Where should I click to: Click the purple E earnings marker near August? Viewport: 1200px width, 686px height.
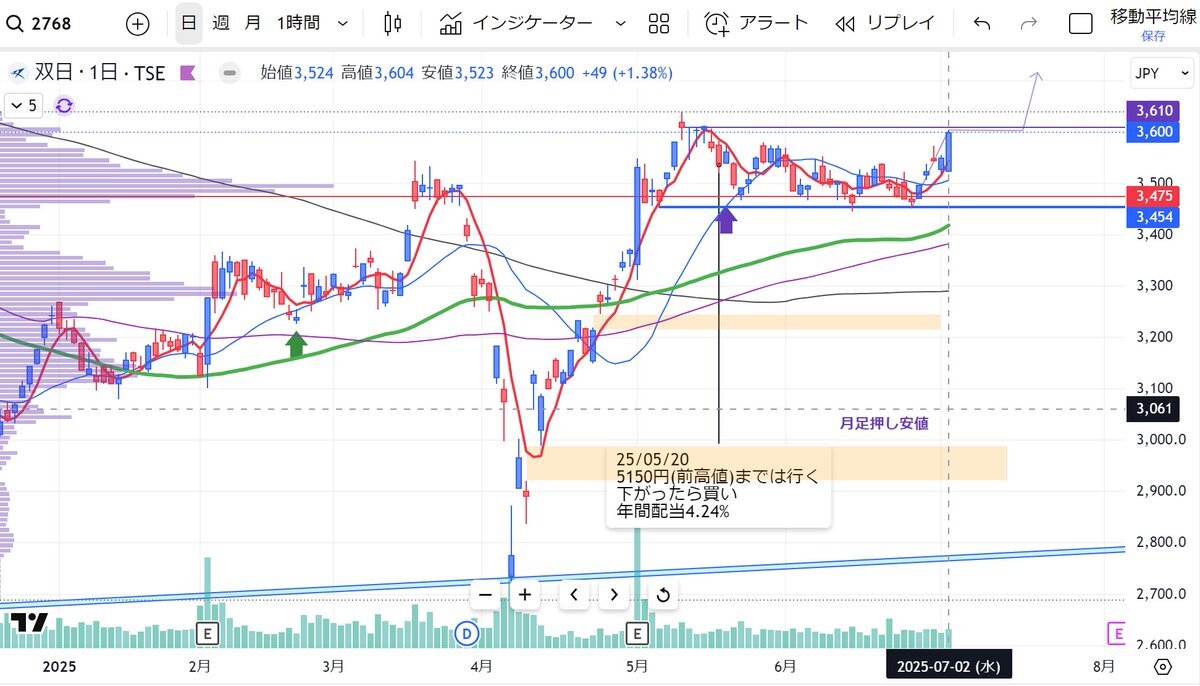click(x=1118, y=632)
